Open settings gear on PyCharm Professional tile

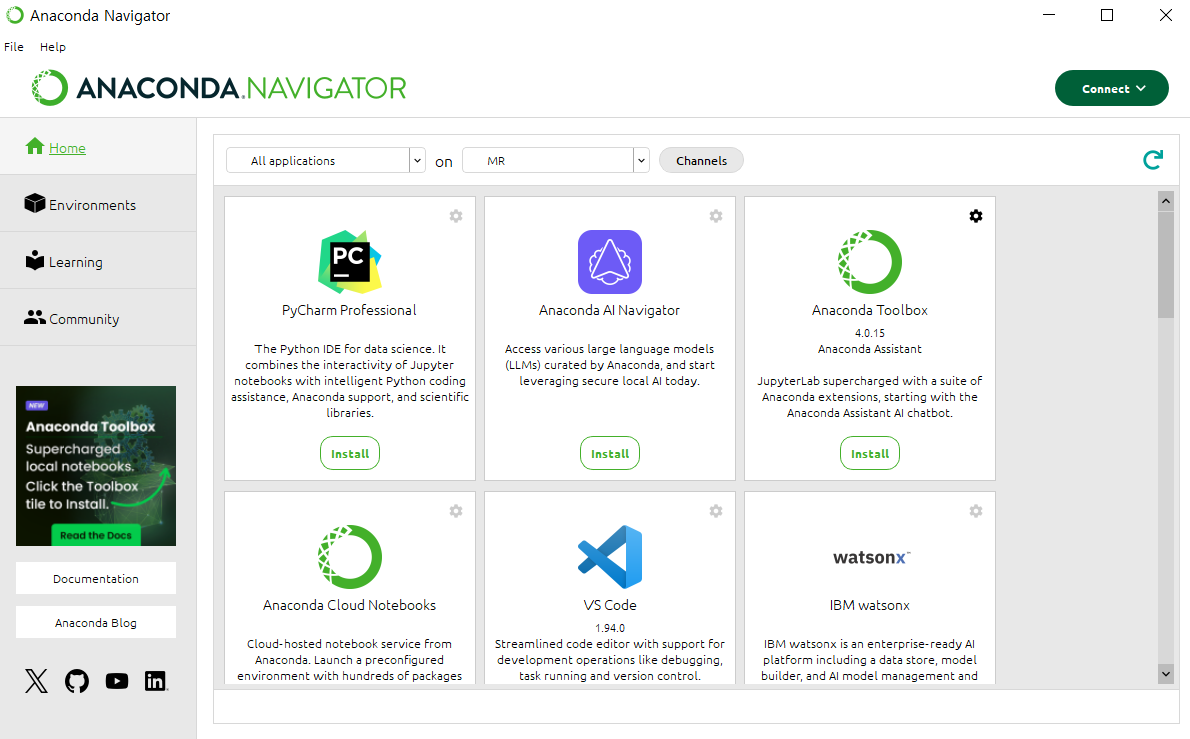pyautogui.click(x=456, y=216)
